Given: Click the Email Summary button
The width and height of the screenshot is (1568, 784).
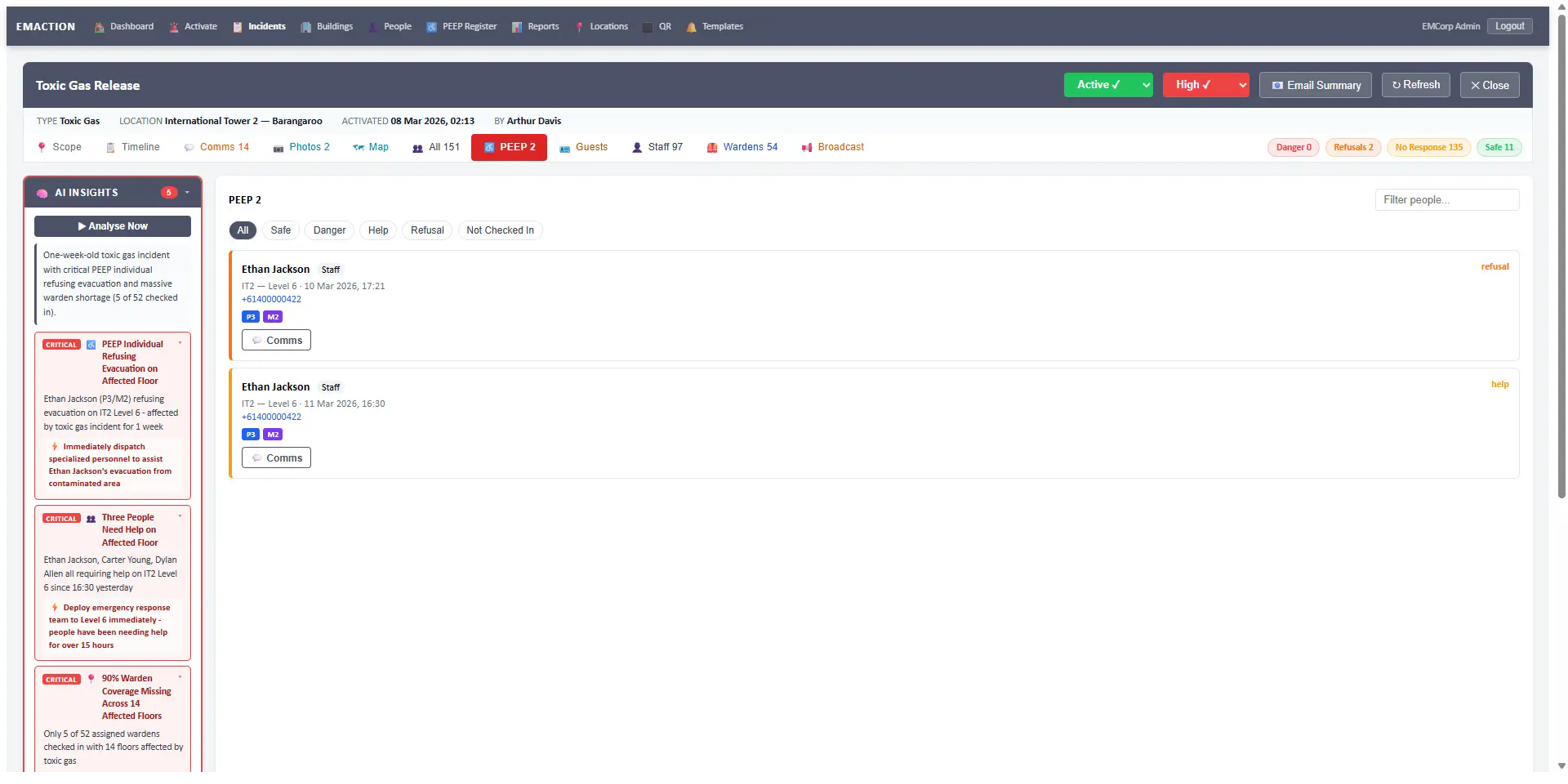Looking at the screenshot, I should (x=1315, y=85).
